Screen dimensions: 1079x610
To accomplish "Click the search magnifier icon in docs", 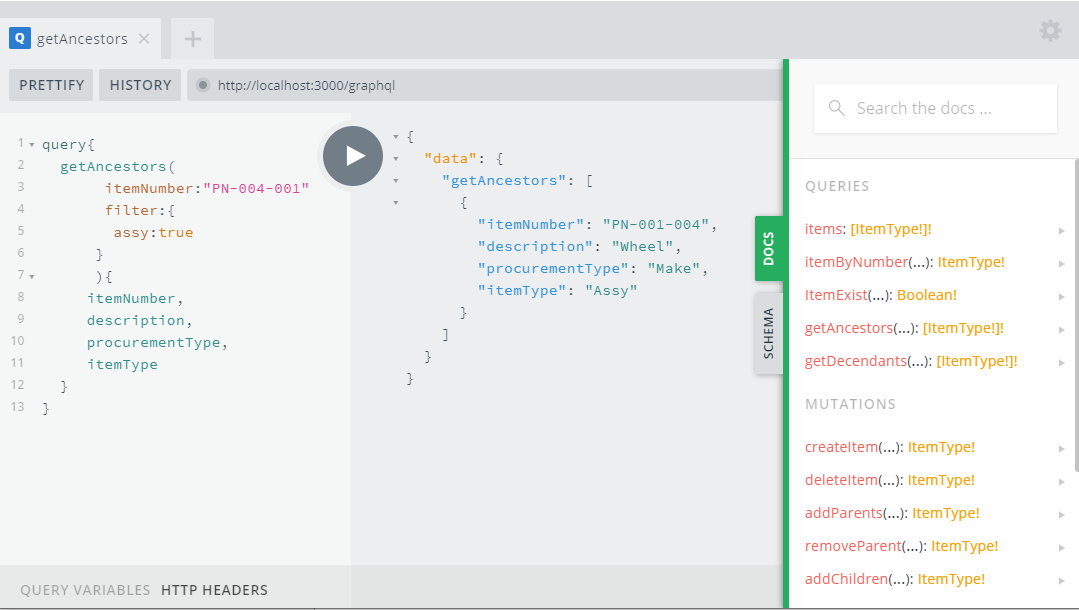I will [837, 108].
